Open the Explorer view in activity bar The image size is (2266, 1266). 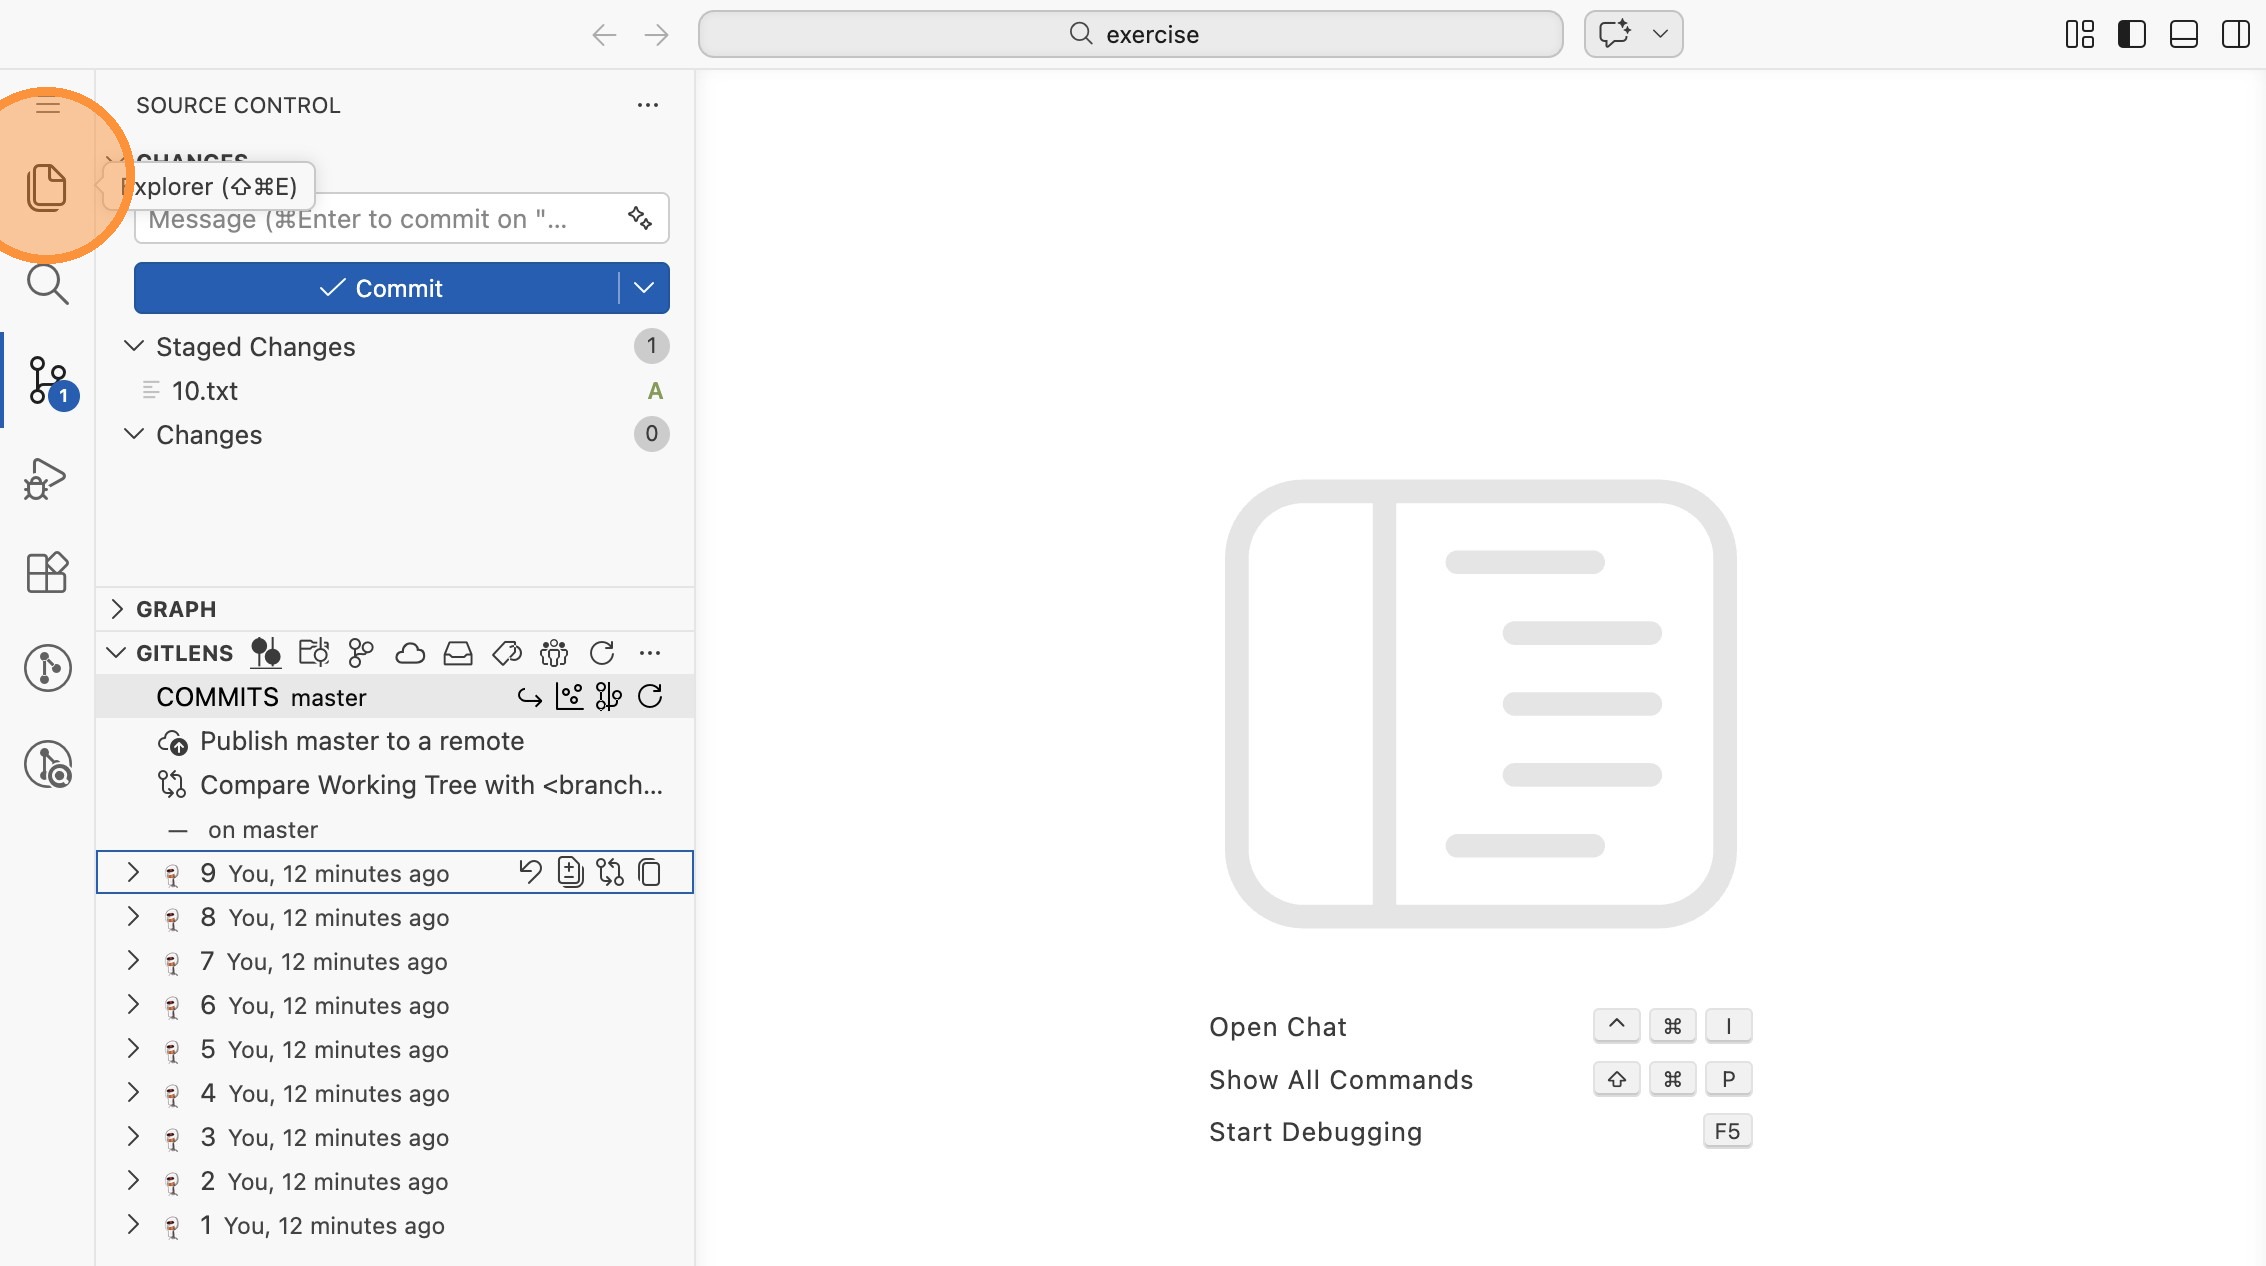46,187
